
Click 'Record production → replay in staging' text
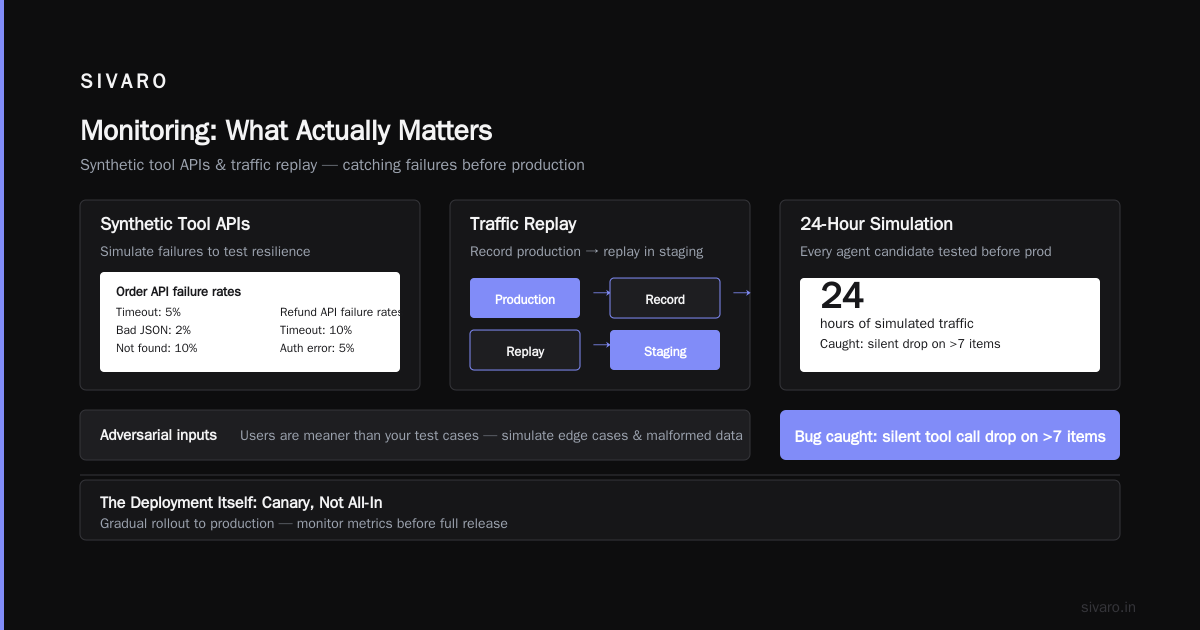pyautogui.click(x=587, y=251)
